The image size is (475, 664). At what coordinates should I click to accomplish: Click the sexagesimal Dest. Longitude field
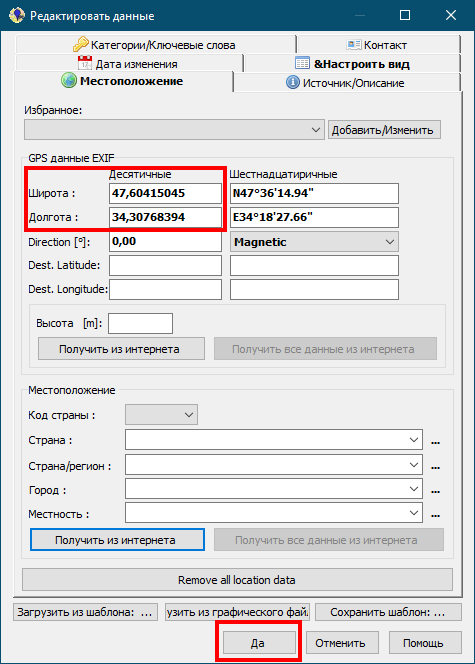tap(314, 290)
